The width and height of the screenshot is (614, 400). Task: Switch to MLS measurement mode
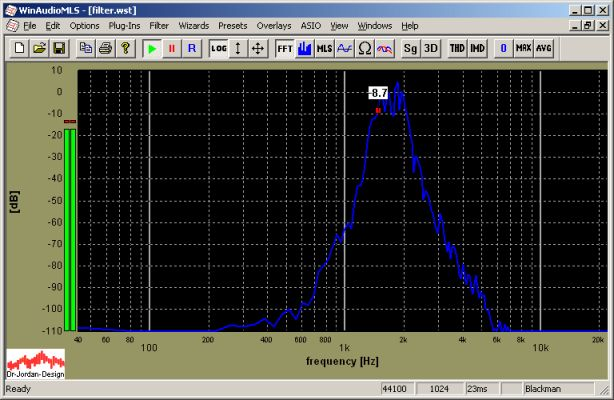(325, 48)
